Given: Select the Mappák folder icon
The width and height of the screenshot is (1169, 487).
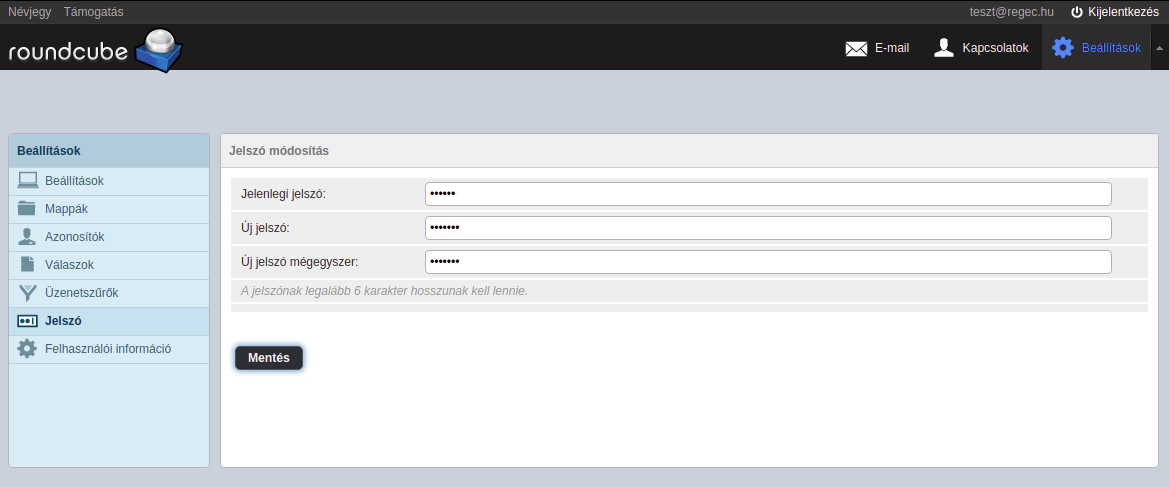Looking at the screenshot, I should (x=28, y=209).
